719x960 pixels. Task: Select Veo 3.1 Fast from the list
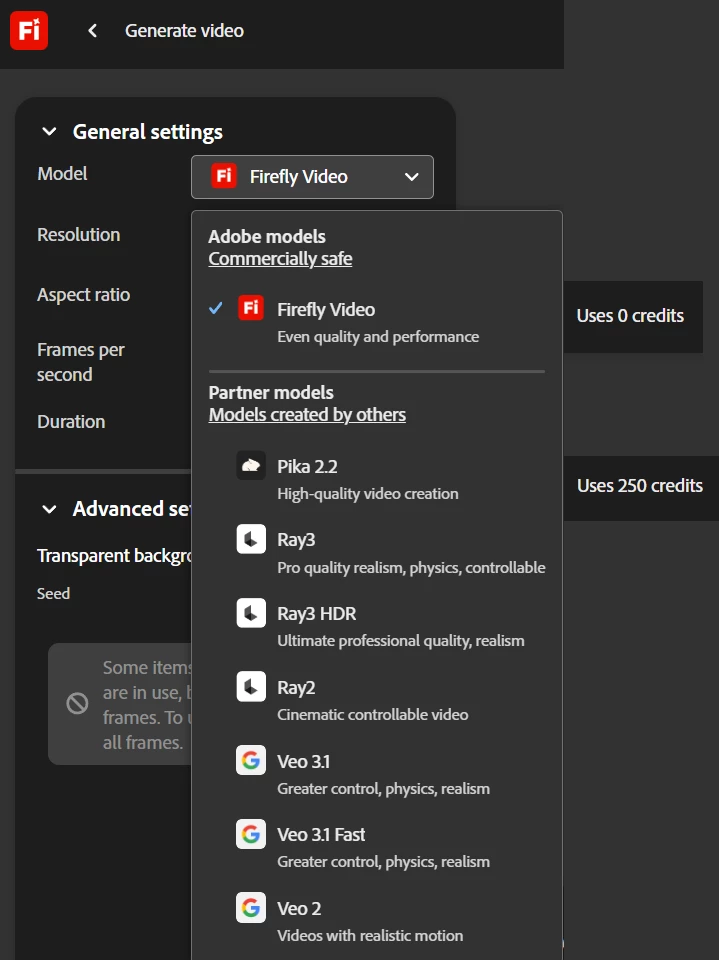click(x=377, y=848)
